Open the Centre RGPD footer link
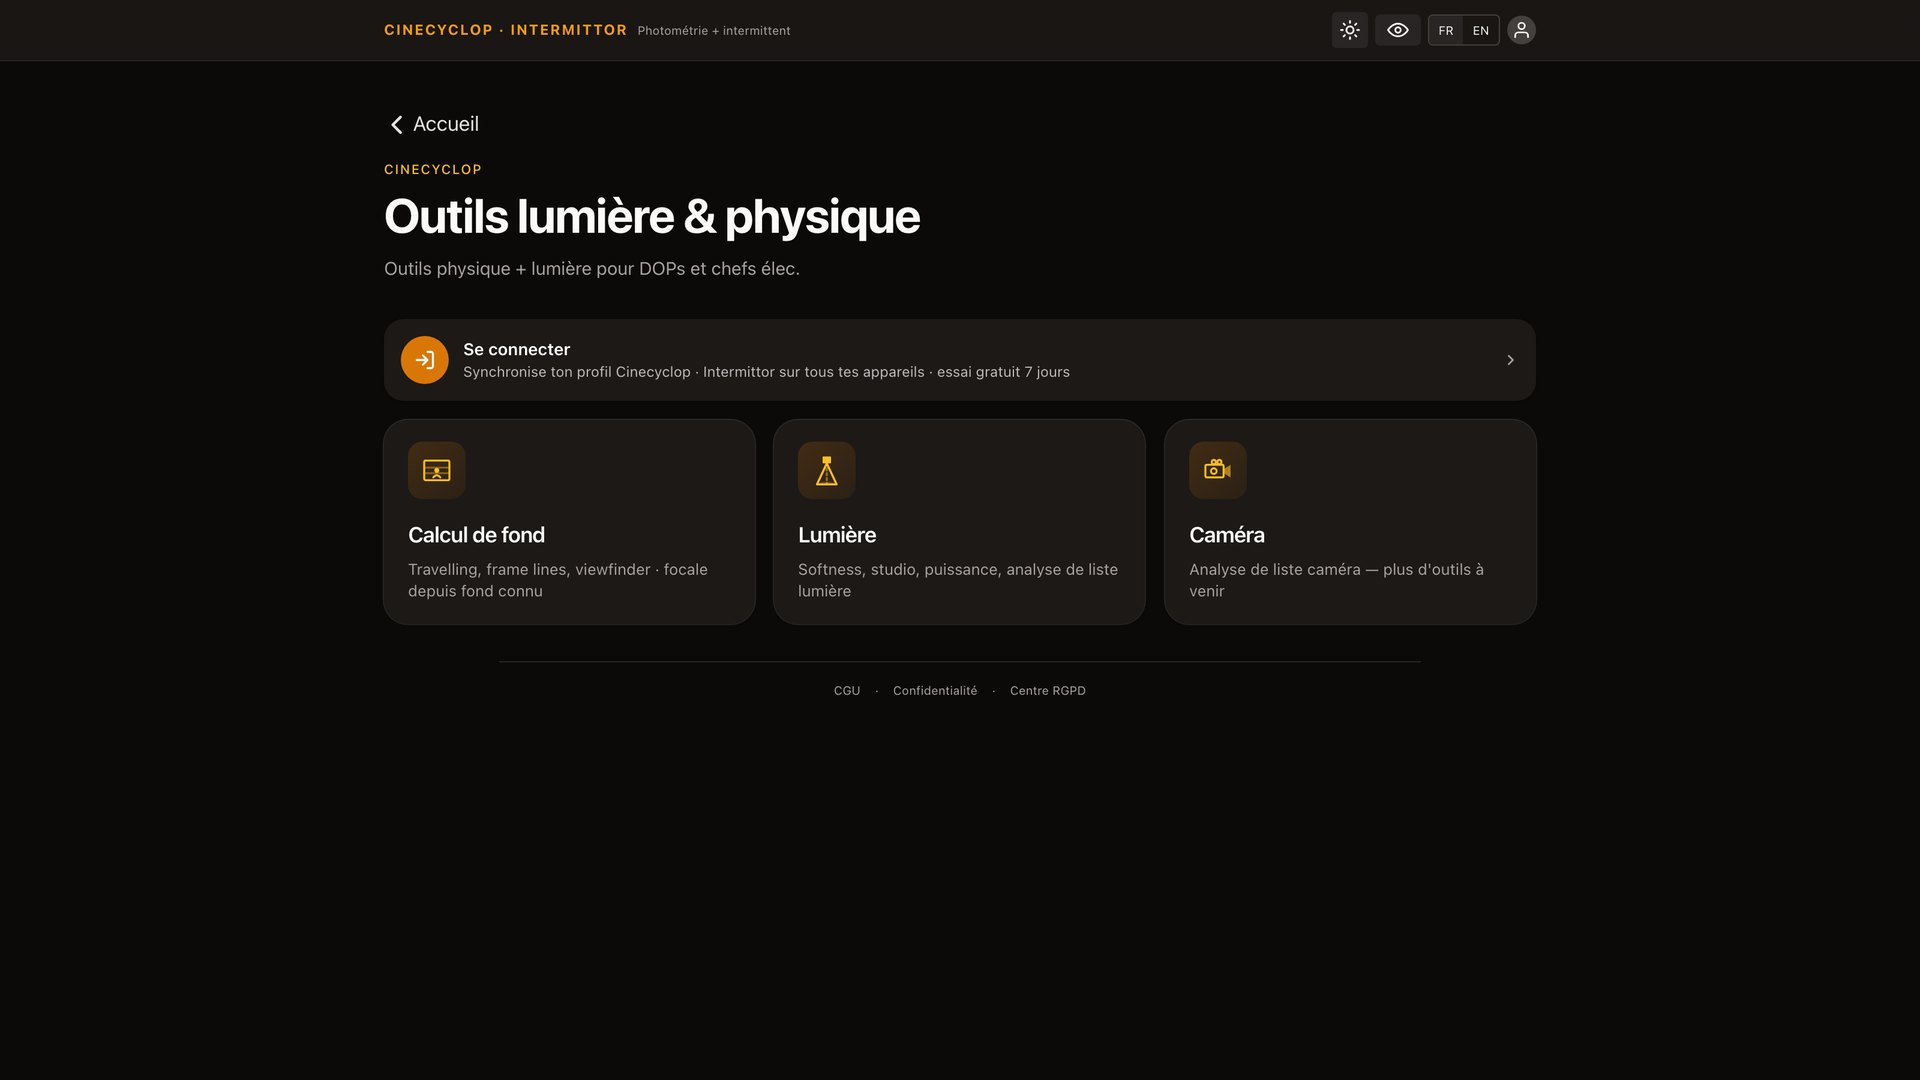Viewport: 1920px width, 1080px height. point(1048,691)
